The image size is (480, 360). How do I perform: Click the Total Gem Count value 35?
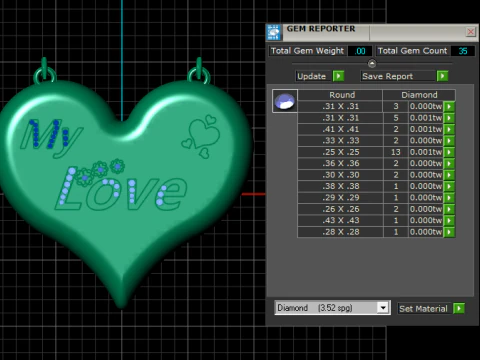pyautogui.click(x=463, y=51)
